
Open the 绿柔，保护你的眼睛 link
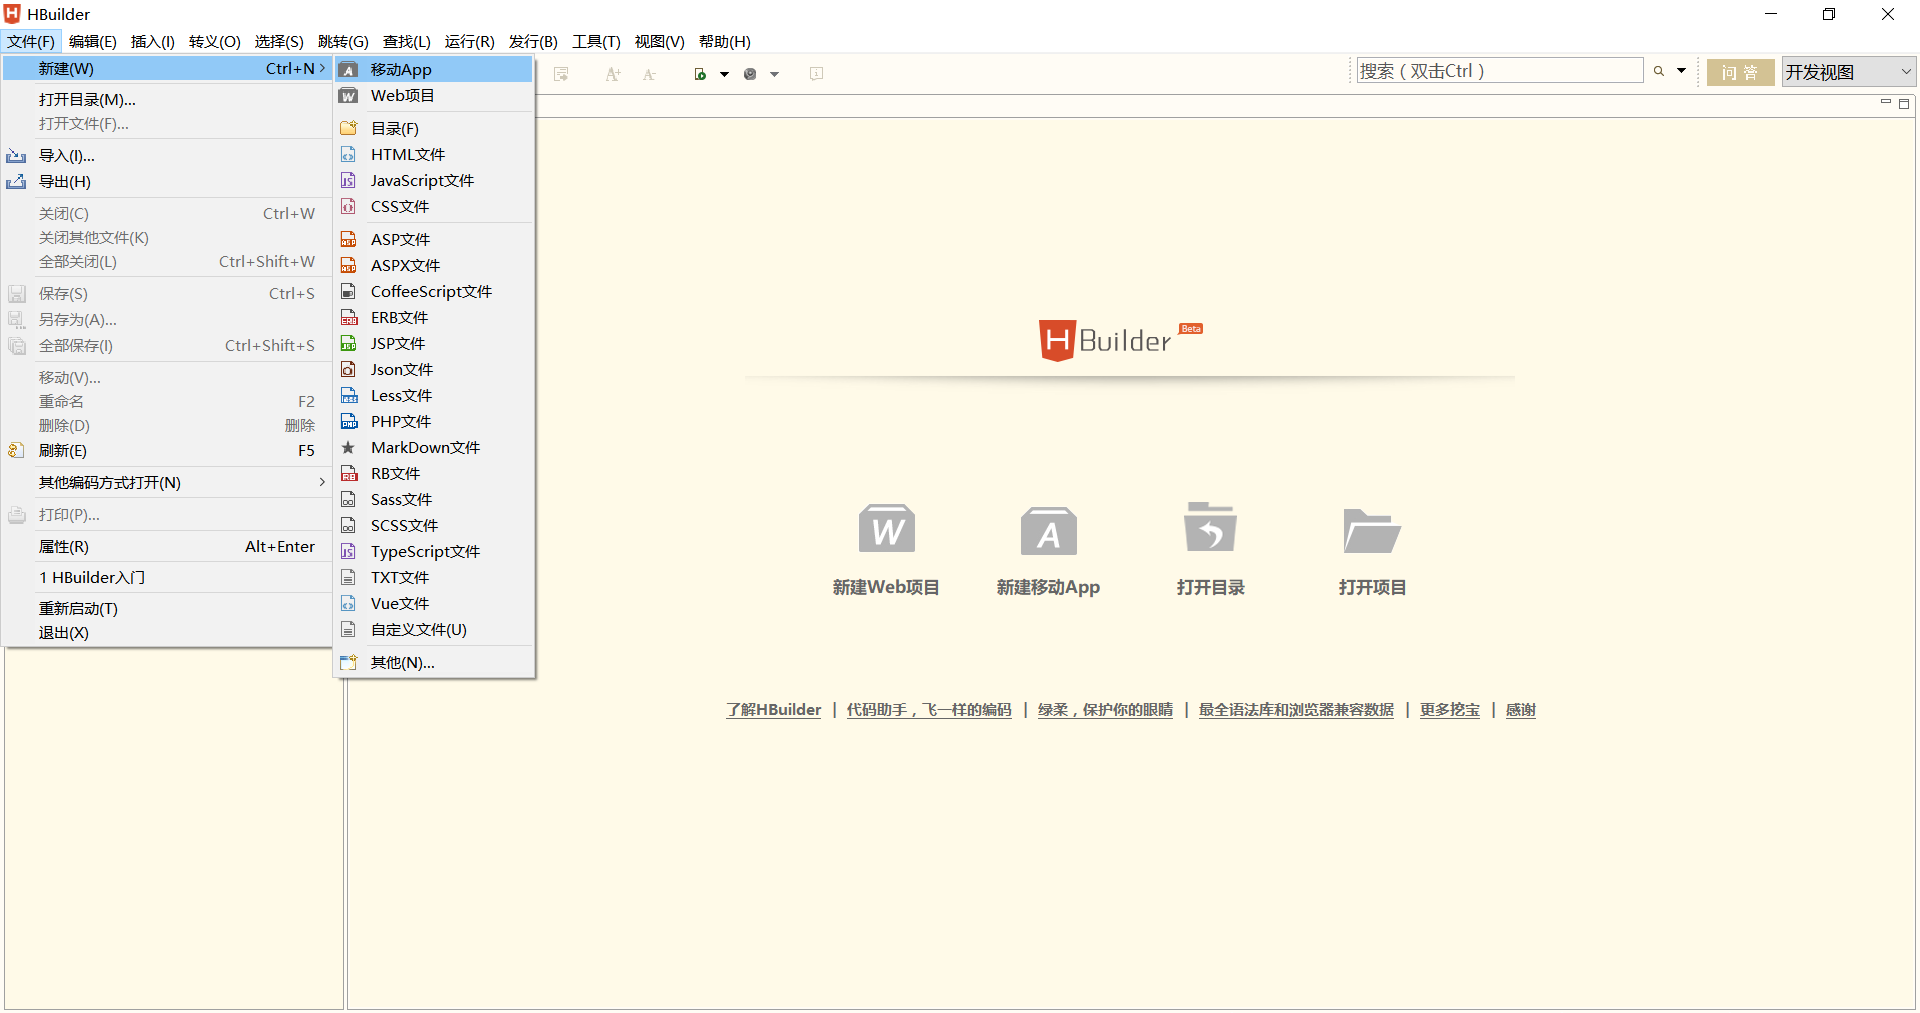pyautogui.click(x=1105, y=710)
